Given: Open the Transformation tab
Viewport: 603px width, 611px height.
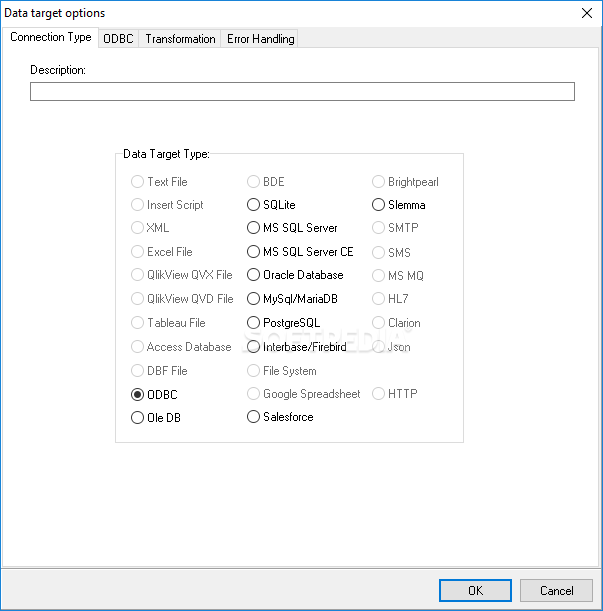Looking at the screenshot, I should [x=180, y=39].
